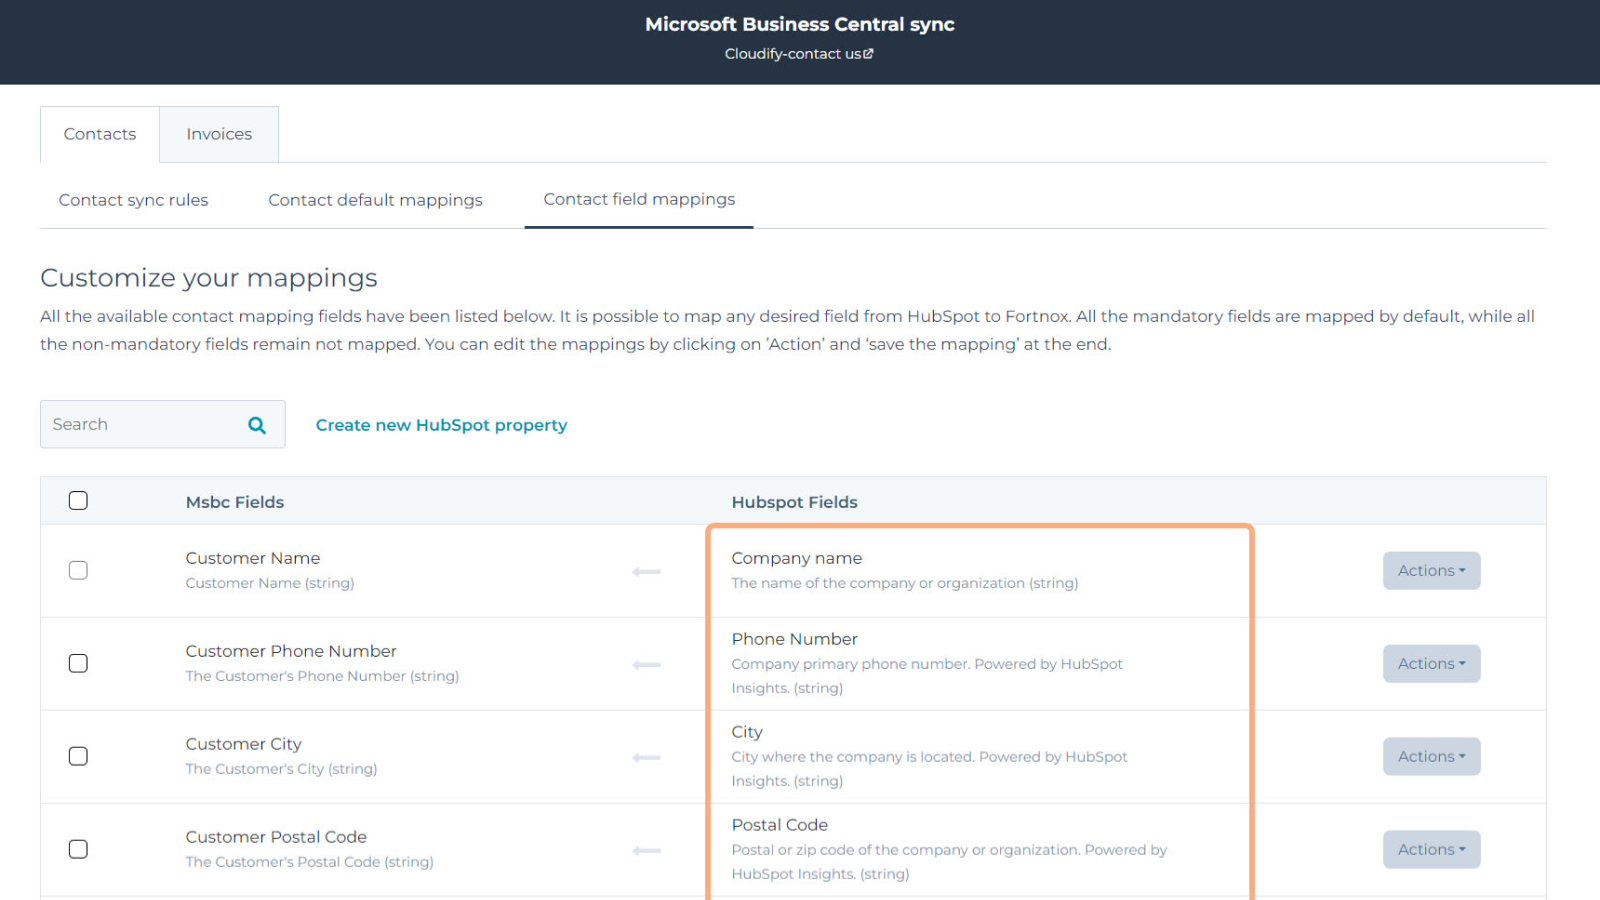1600x900 pixels.
Task: Click the Hubspot Fields column header
Action: (x=794, y=502)
